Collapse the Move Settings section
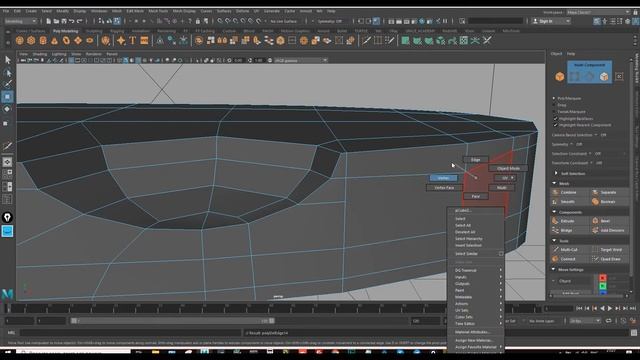This screenshot has height=360, width=640. coord(554,269)
